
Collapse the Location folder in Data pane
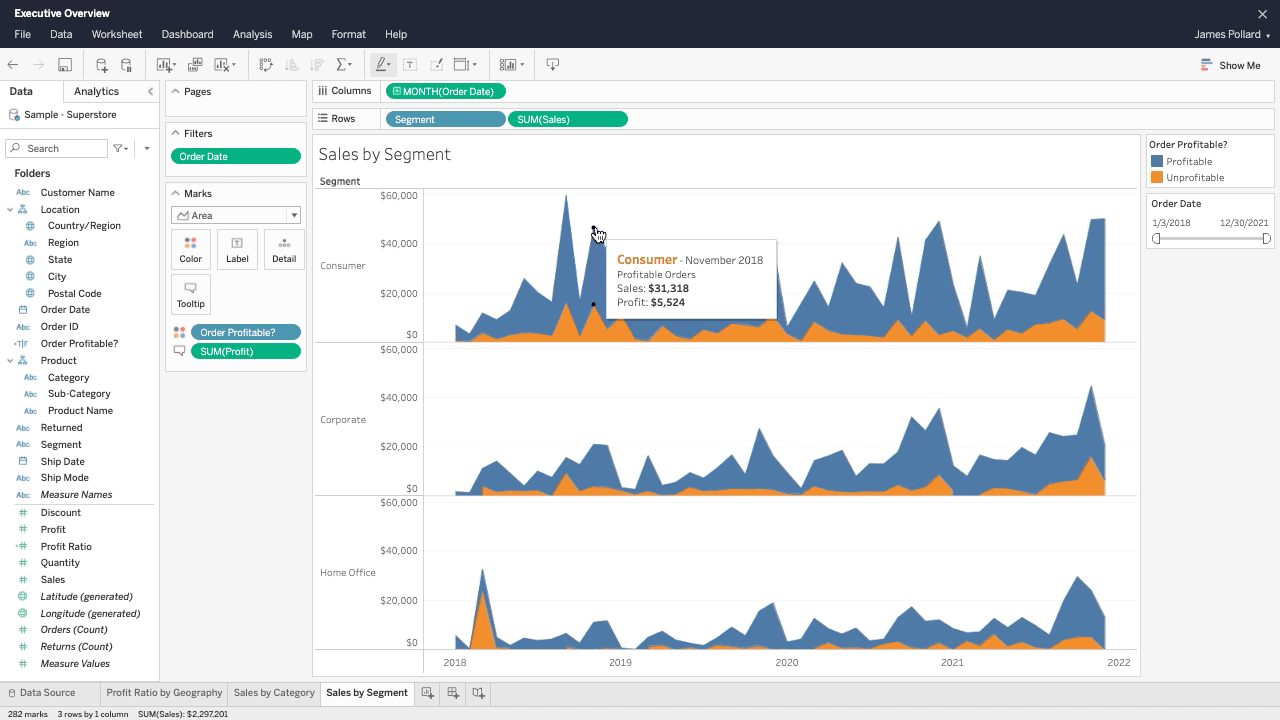[x=10, y=210]
